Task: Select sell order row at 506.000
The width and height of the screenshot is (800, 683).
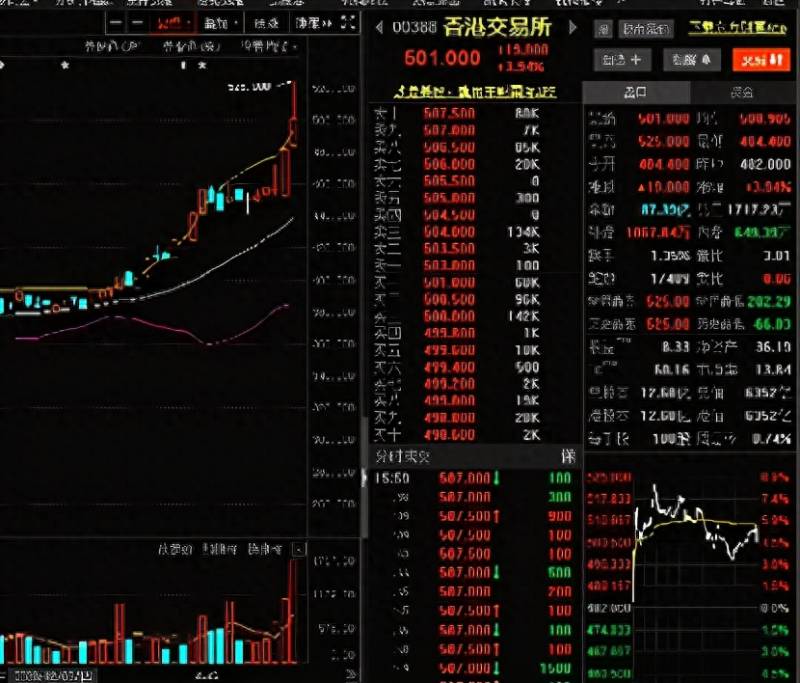Action: pos(457,164)
